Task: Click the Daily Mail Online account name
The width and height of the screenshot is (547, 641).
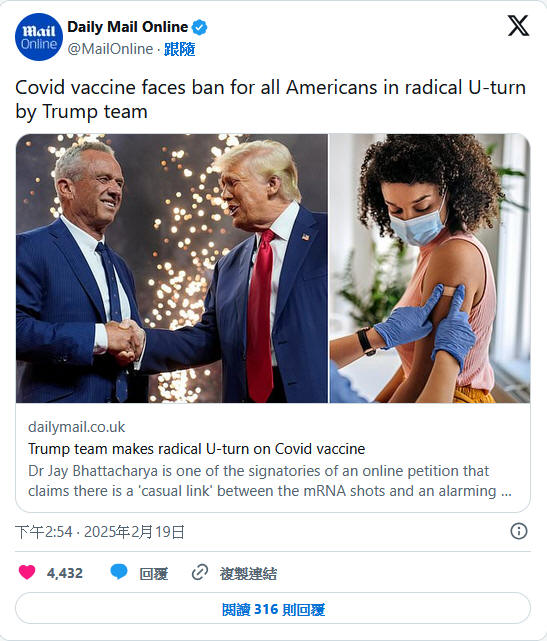Action: click(x=128, y=27)
